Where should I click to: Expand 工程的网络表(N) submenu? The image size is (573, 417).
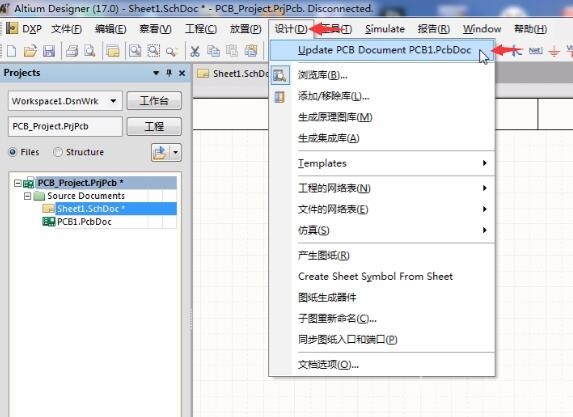485,188
